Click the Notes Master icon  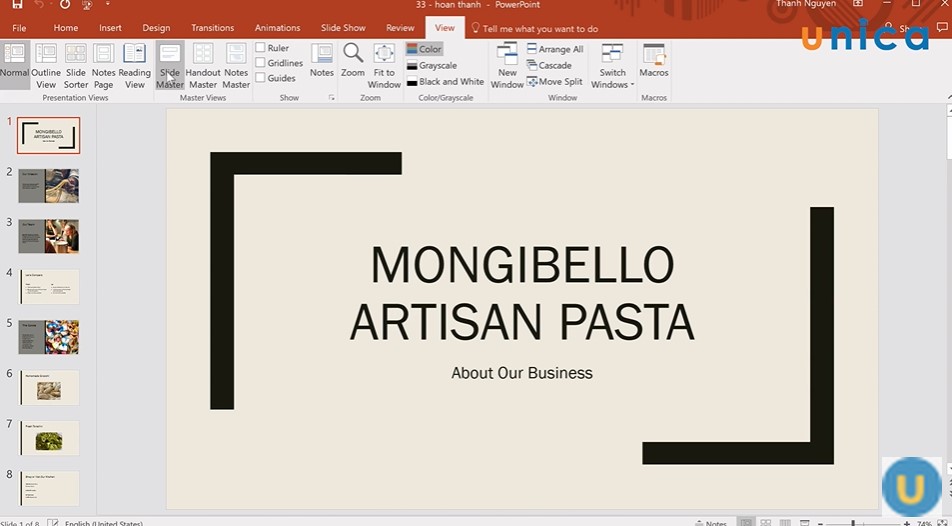tap(236, 65)
